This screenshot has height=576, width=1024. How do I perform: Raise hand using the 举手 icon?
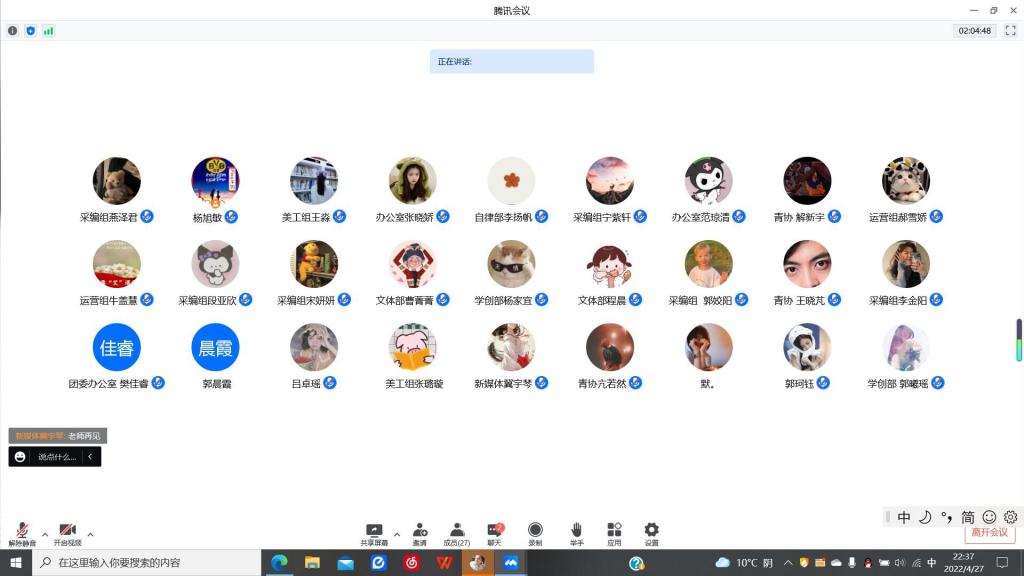click(x=576, y=531)
